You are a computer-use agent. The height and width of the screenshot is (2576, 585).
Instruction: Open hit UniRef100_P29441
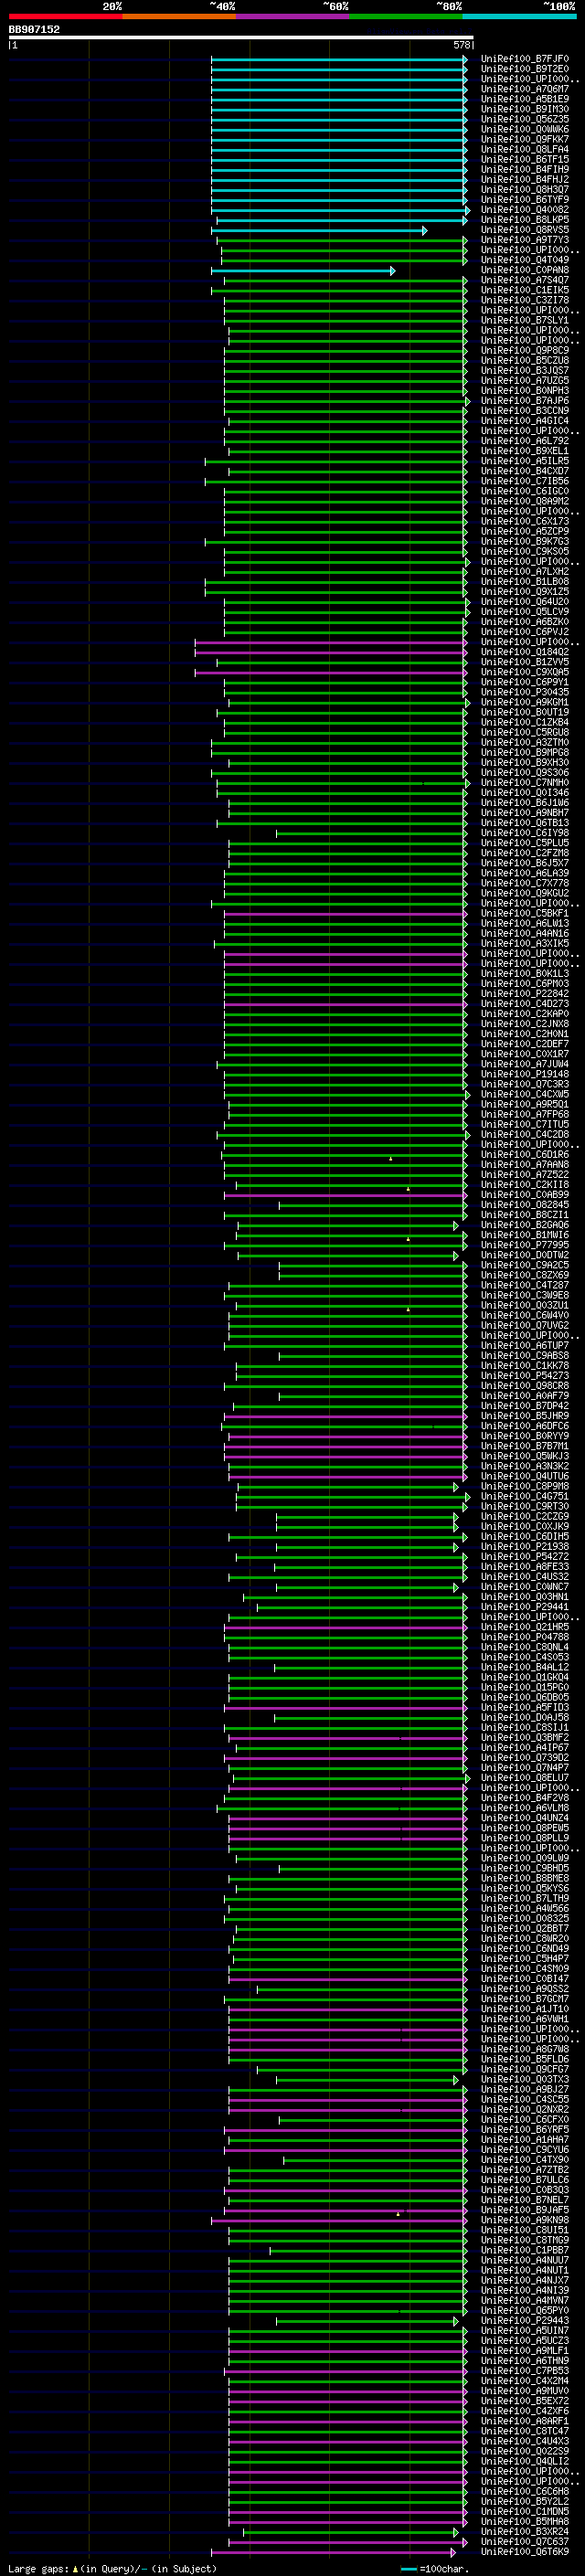(x=524, y=1607)
